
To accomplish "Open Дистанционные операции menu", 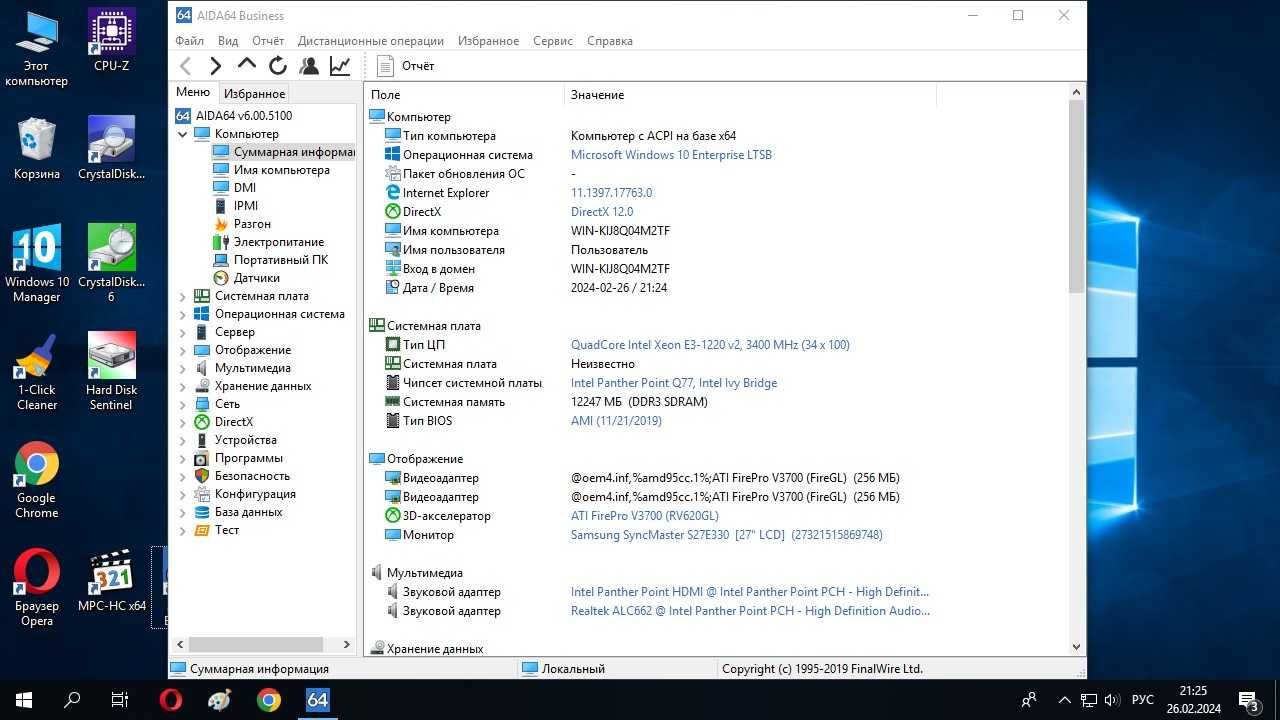I will 370,41.
